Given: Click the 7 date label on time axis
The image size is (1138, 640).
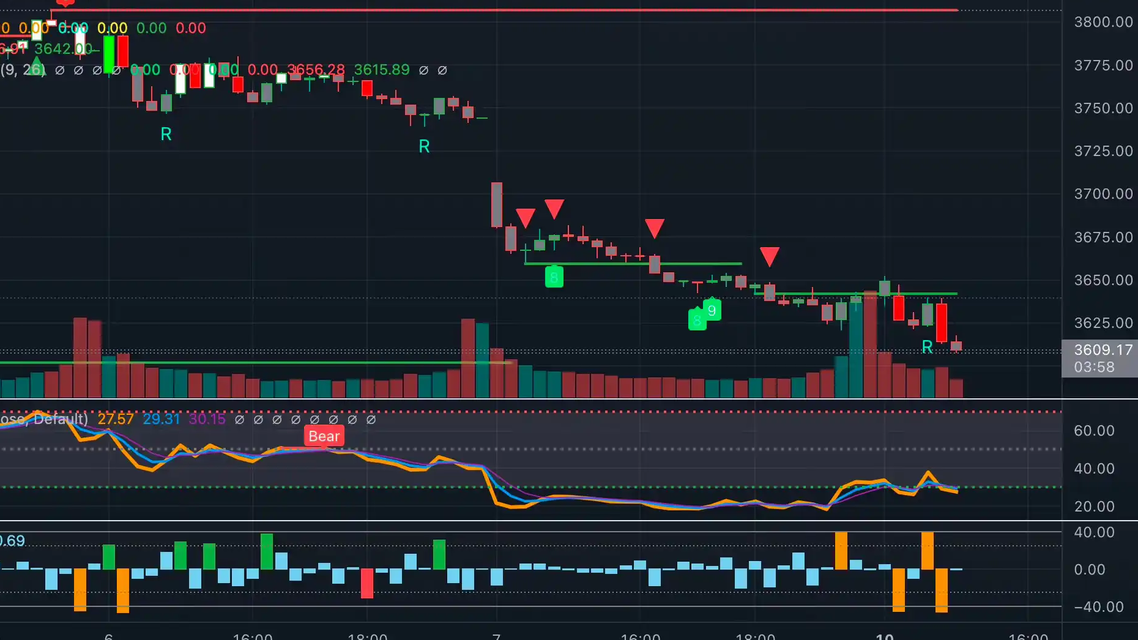Looking at the screenshot, I should point(497,635).
